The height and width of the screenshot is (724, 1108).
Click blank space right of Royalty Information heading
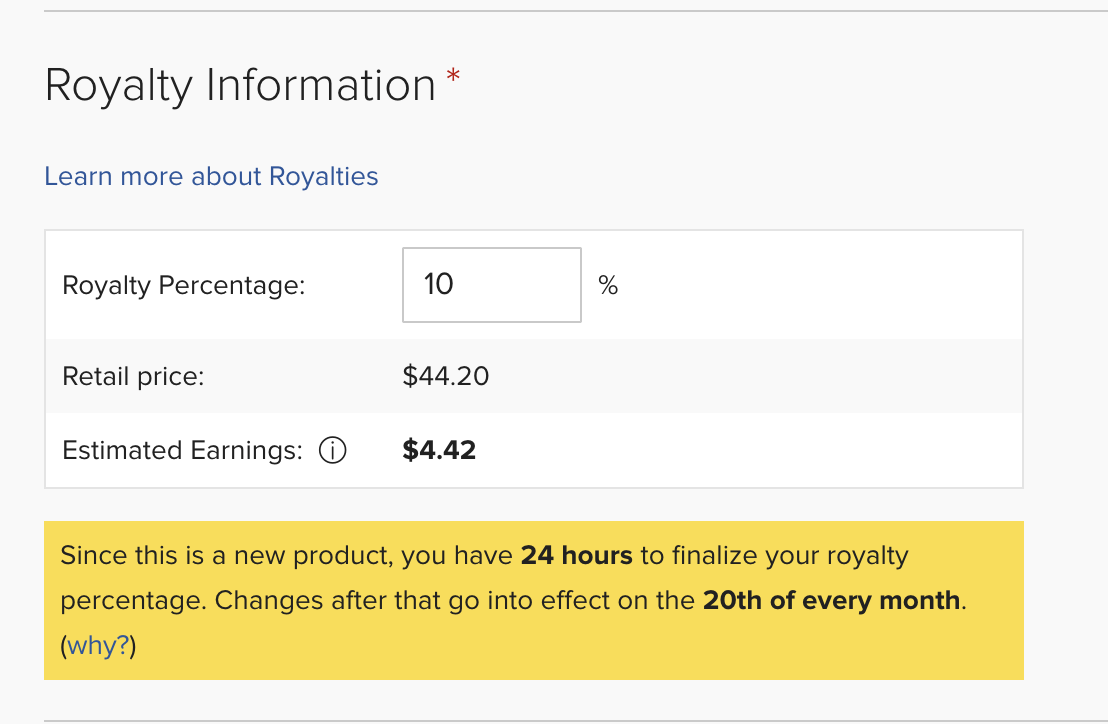pyautogui.click(x=750, y=86)
